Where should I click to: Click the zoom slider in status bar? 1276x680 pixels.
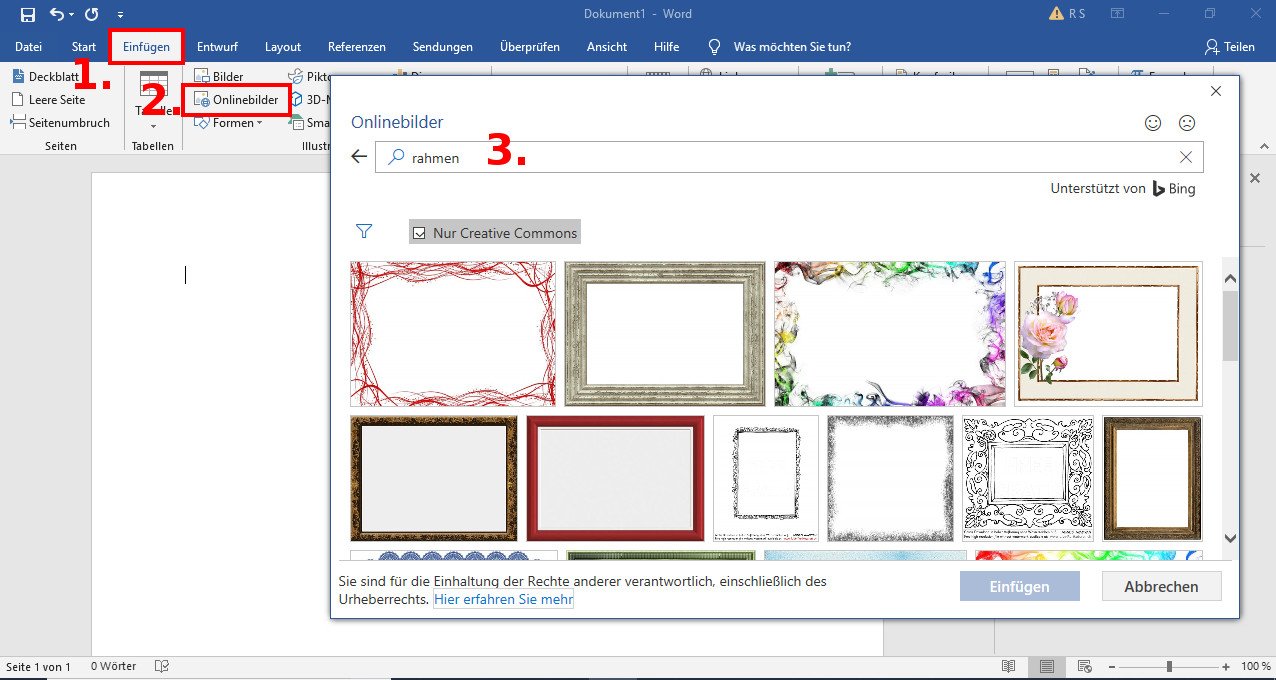point(1168,667)
